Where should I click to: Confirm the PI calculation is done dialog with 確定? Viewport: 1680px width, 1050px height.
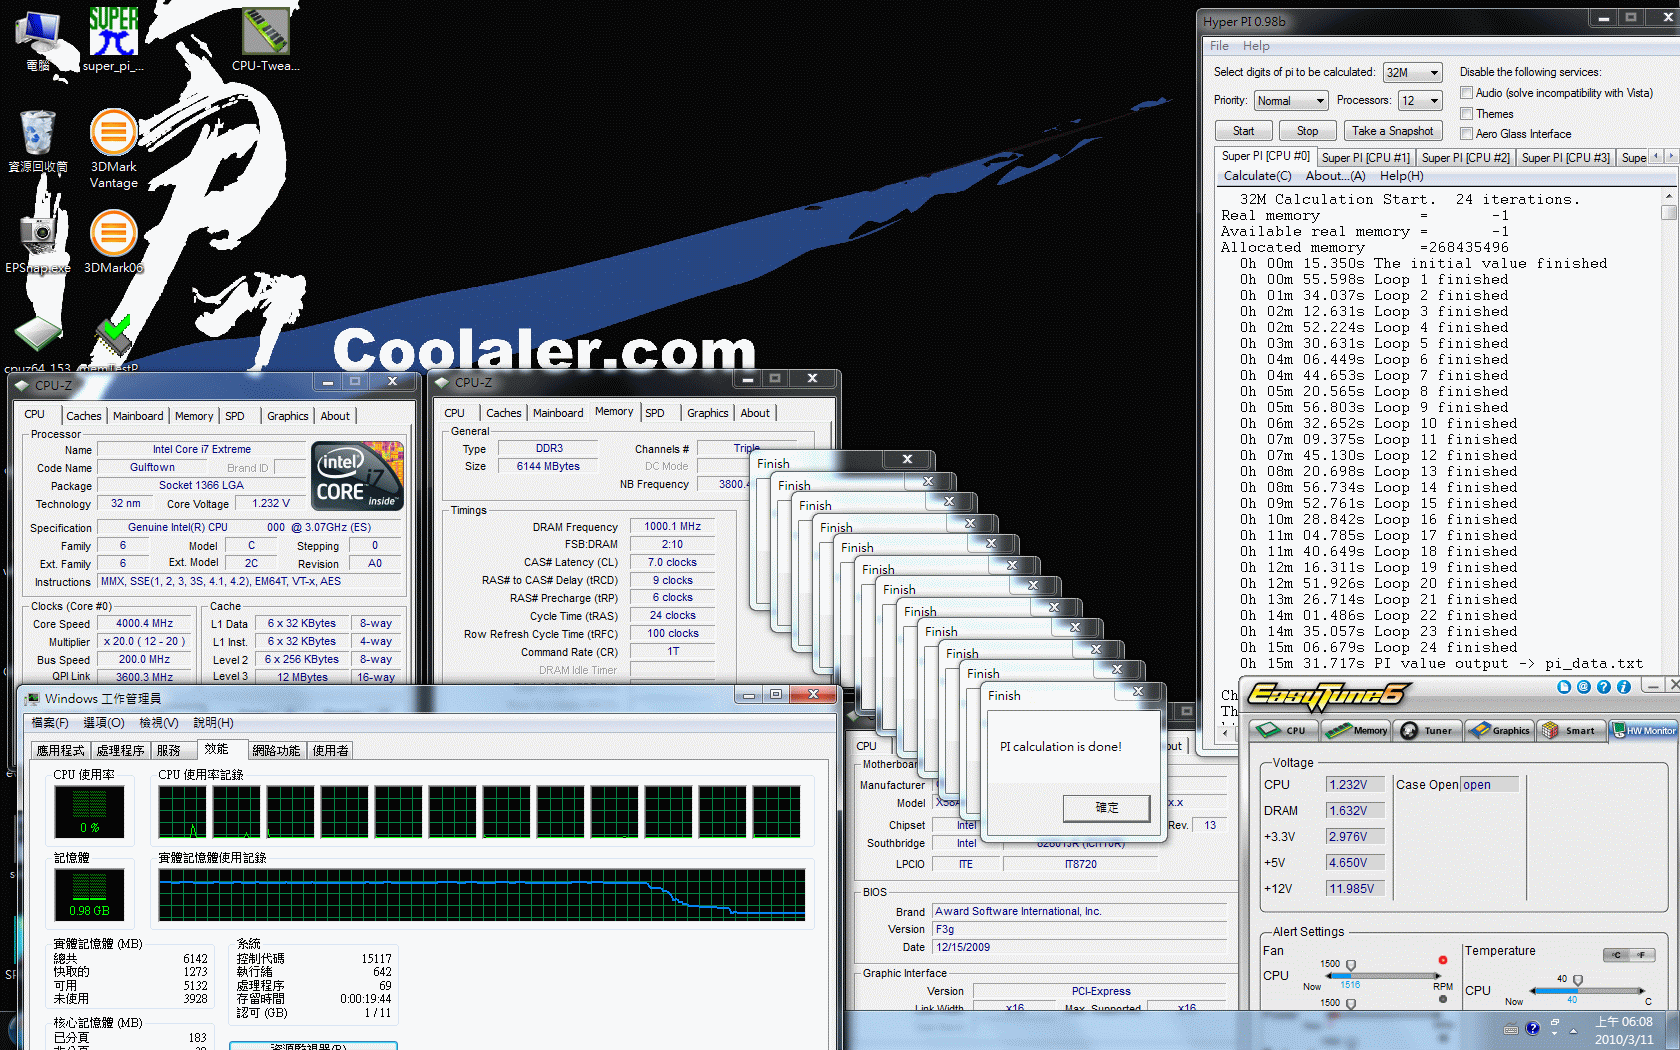tap(1106, 808)
